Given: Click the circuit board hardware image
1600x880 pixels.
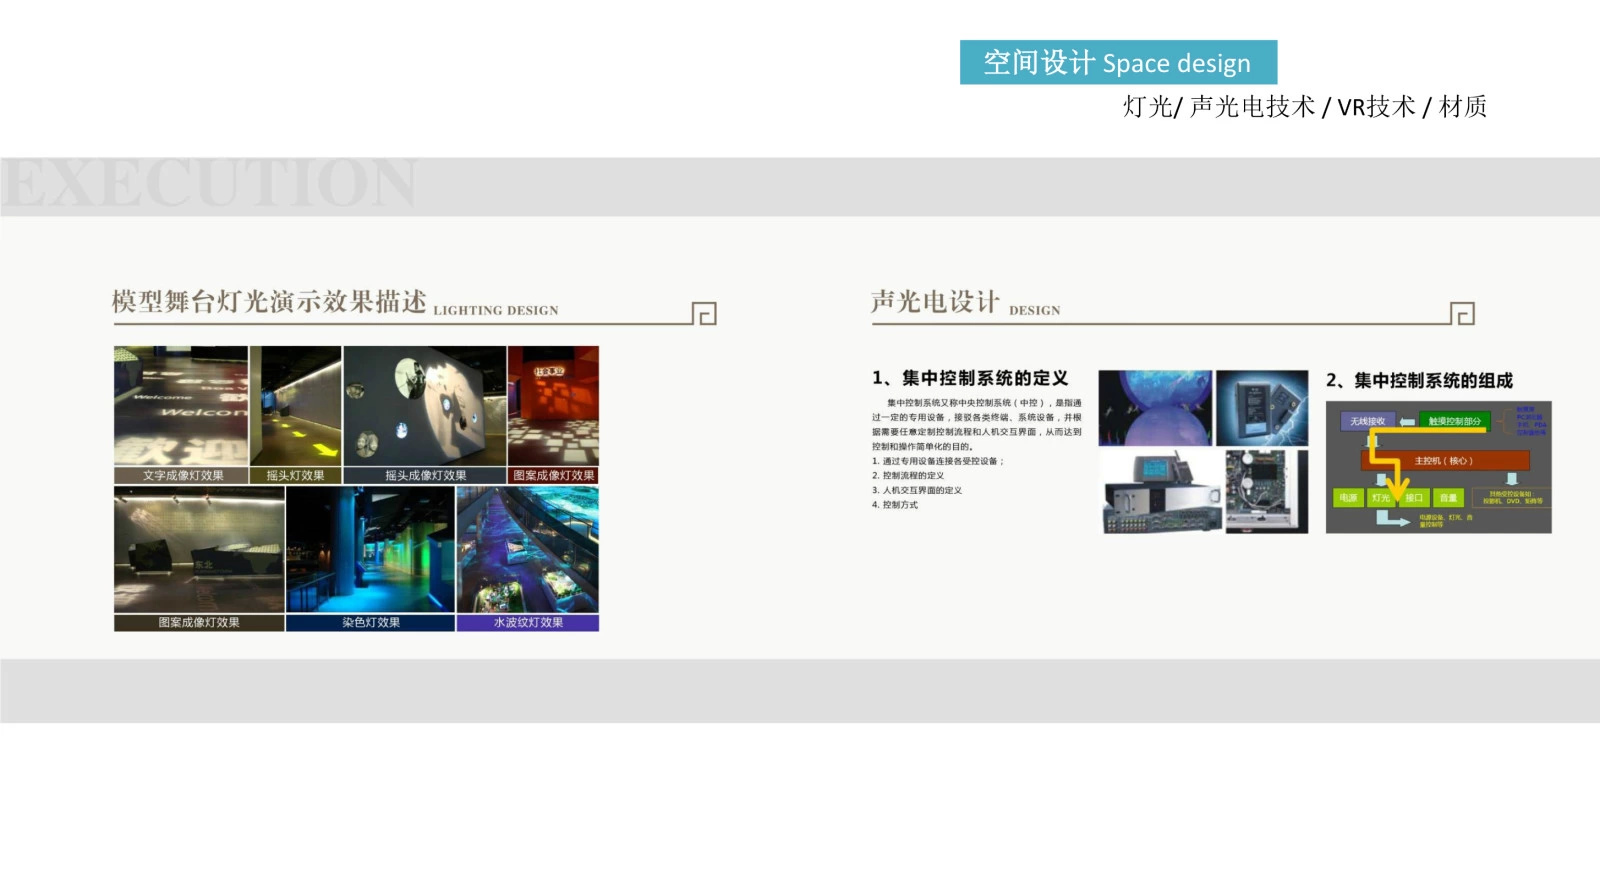Looking at the screenshot, I should coord(1266,491).
